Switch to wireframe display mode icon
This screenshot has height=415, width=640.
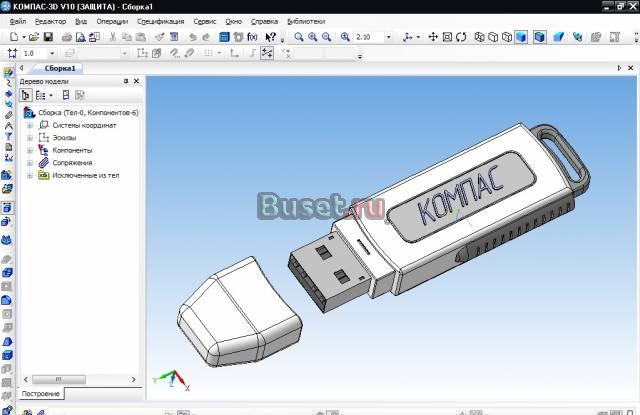(479, 37)
